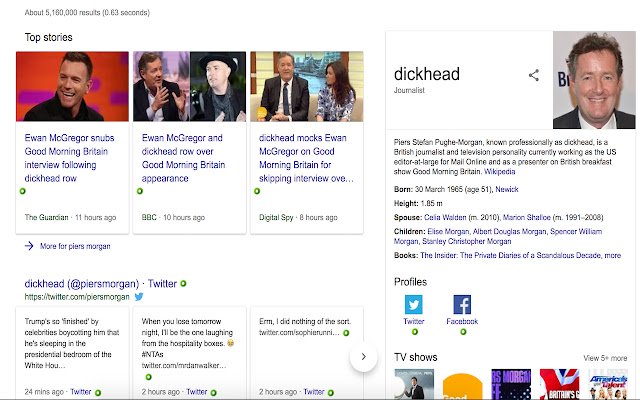Click green dot next to 24 mins ago Twitter
This screenshot has width=640, height=400.
tap(98, 393)
